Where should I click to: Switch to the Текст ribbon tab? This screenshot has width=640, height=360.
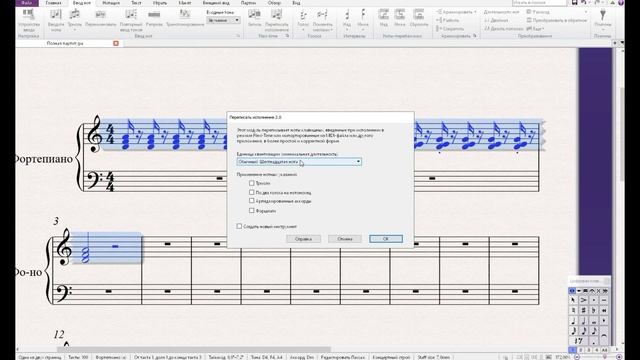coord(136,3)
